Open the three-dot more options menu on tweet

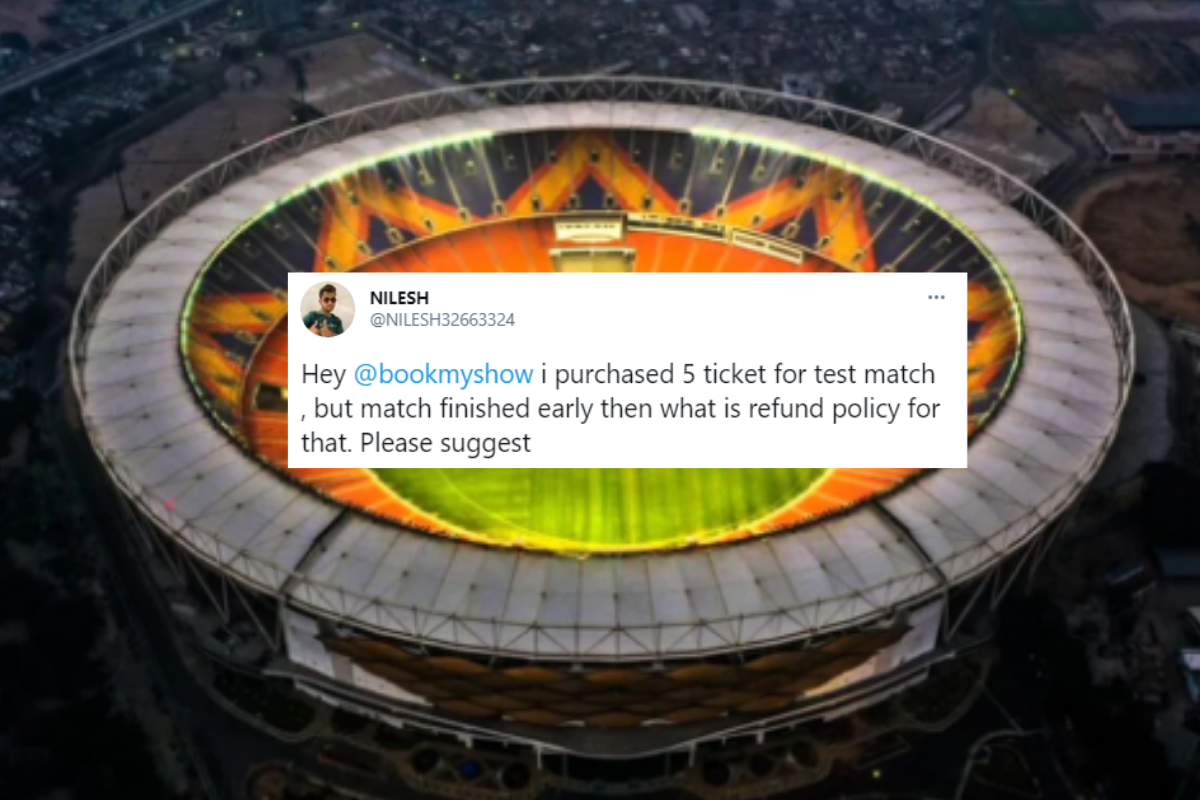coord(936,298)
